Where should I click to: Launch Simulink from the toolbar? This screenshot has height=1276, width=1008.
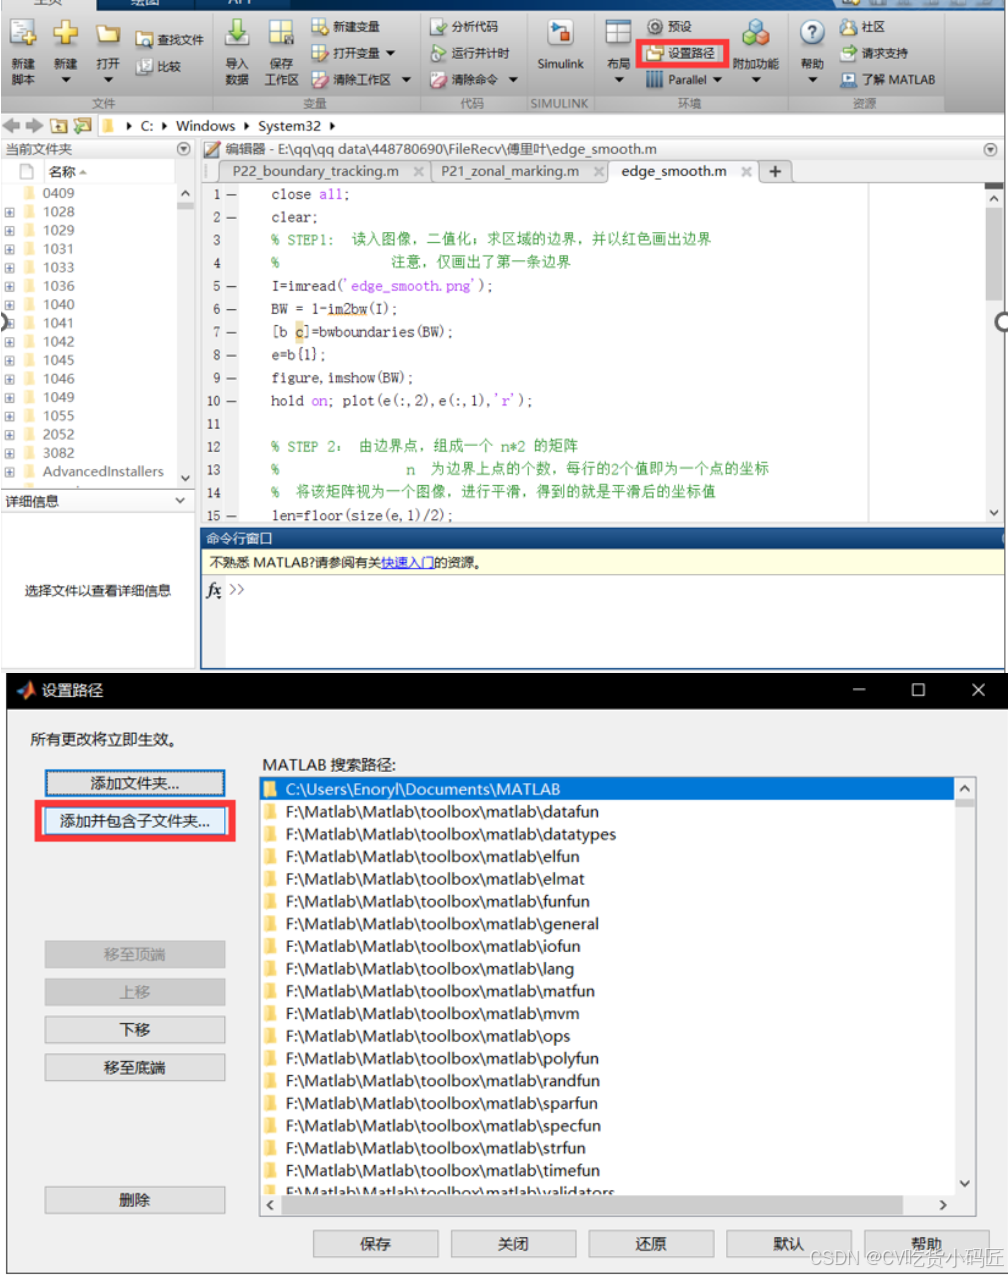point(560,35)
